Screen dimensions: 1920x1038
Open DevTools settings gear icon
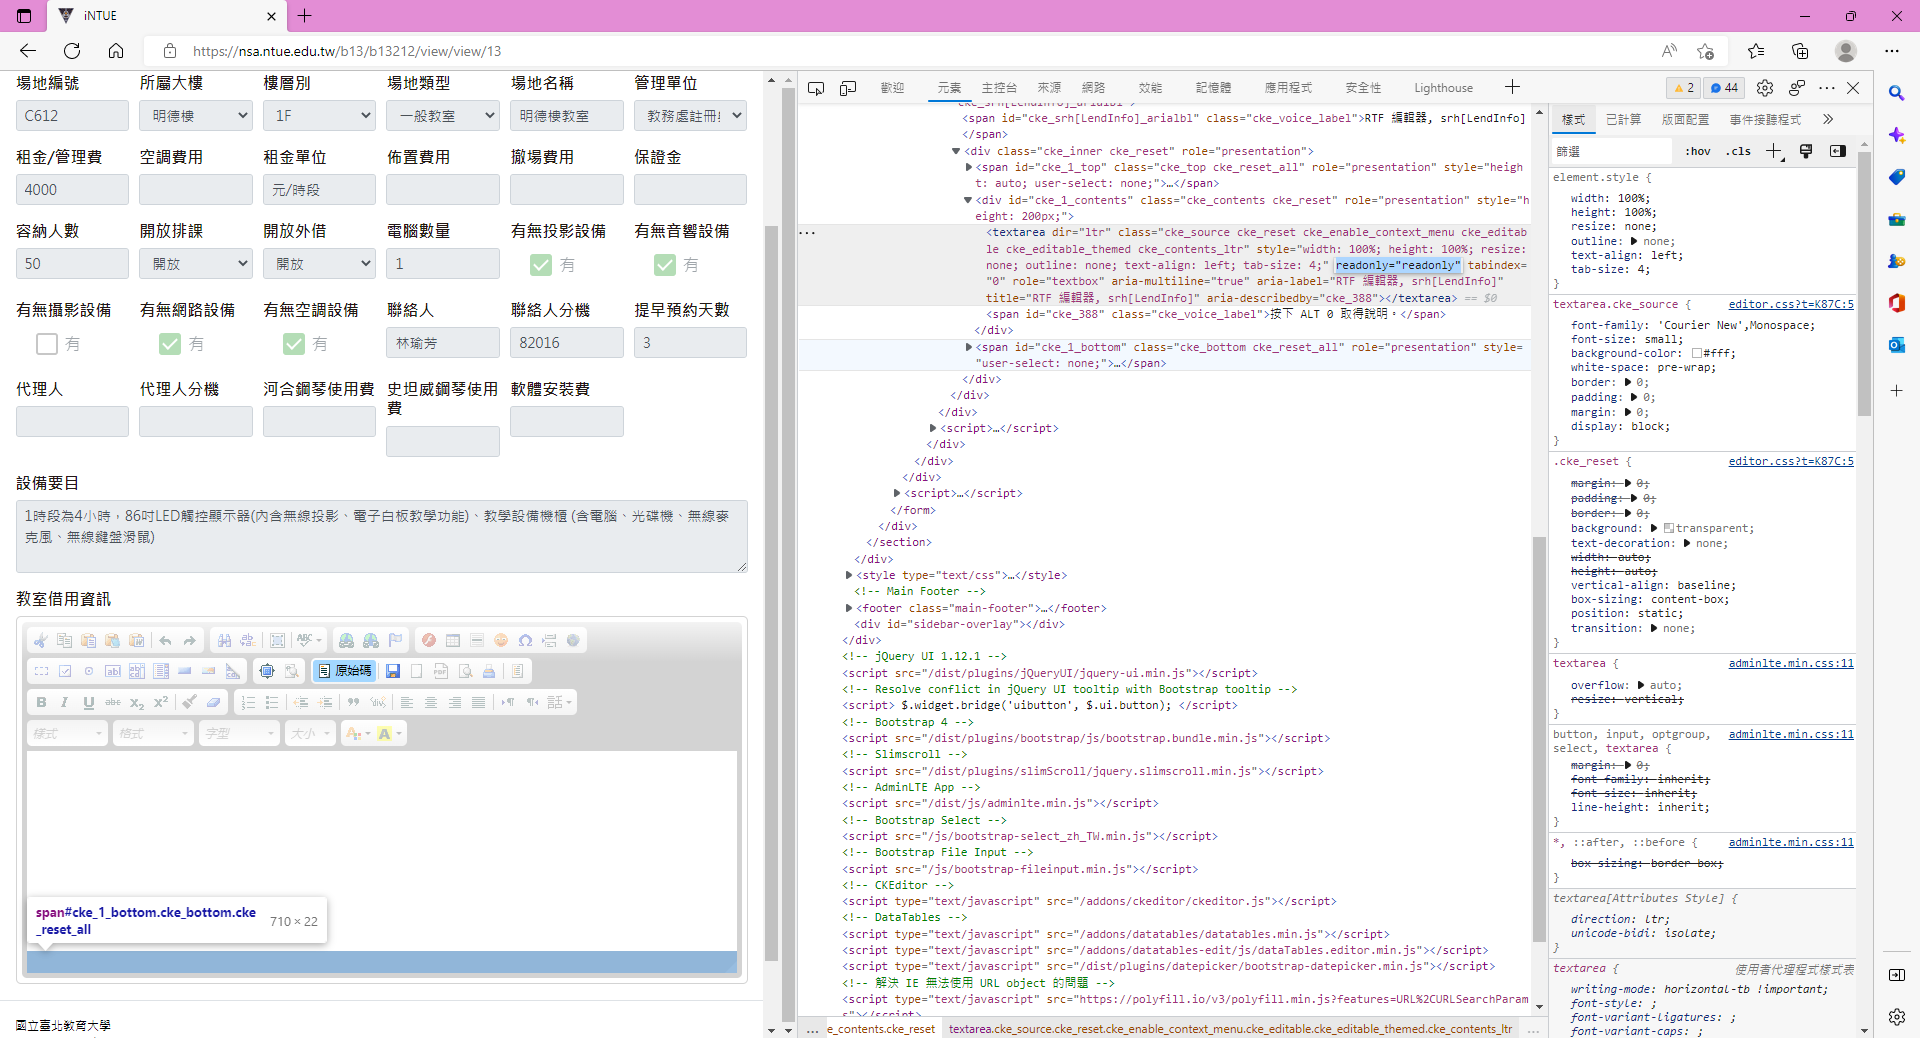tap(1765, 88)
